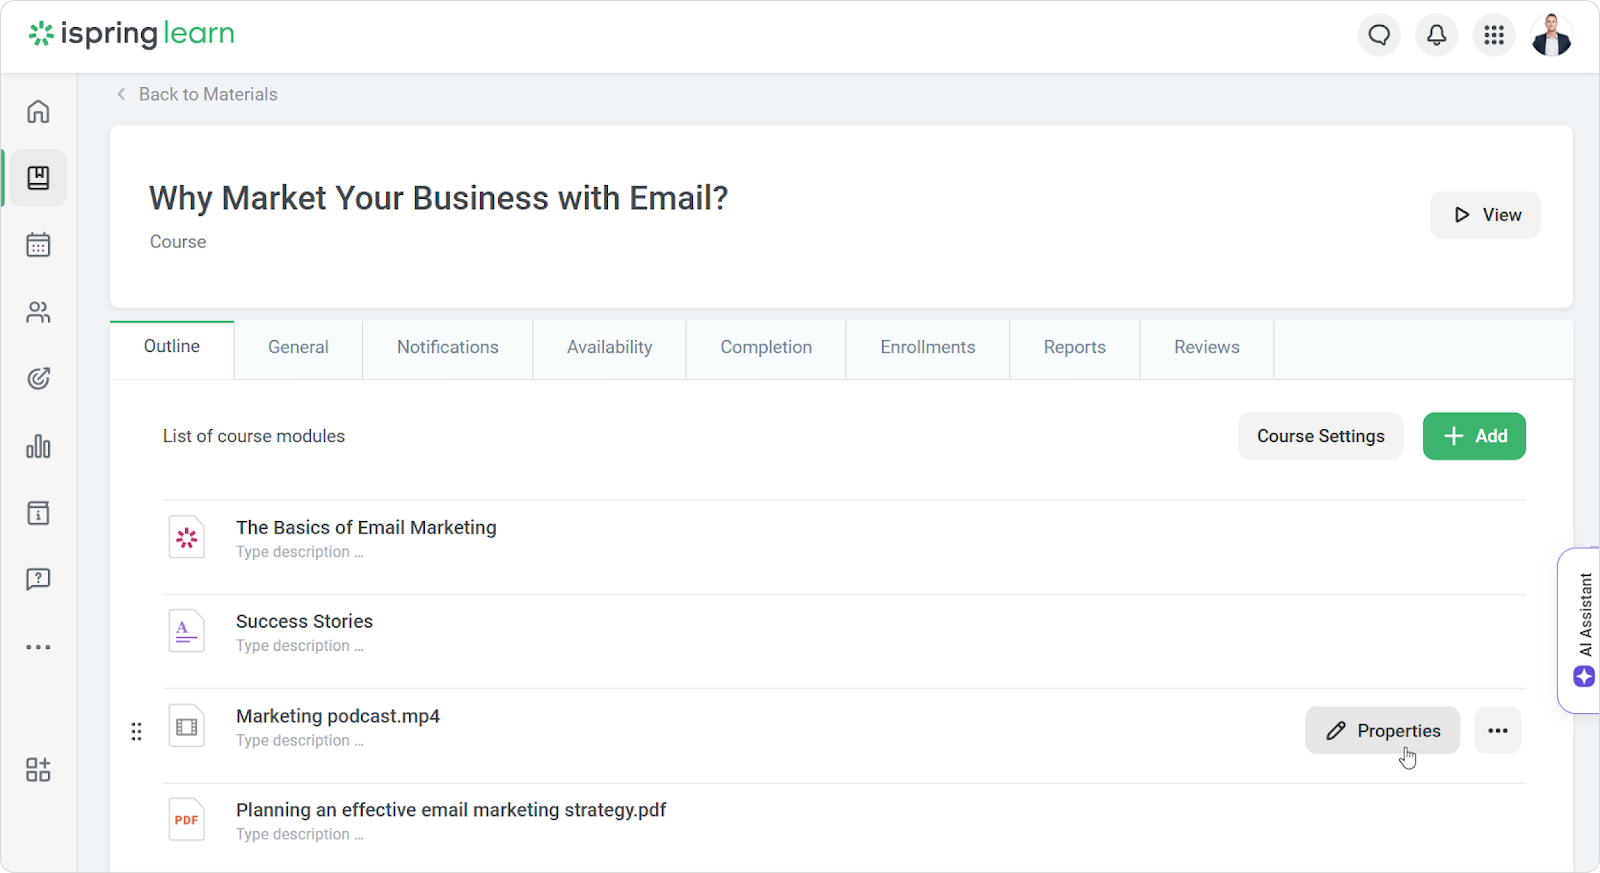Open the users icon in sidebar
1600x873 pixels.
38,312
